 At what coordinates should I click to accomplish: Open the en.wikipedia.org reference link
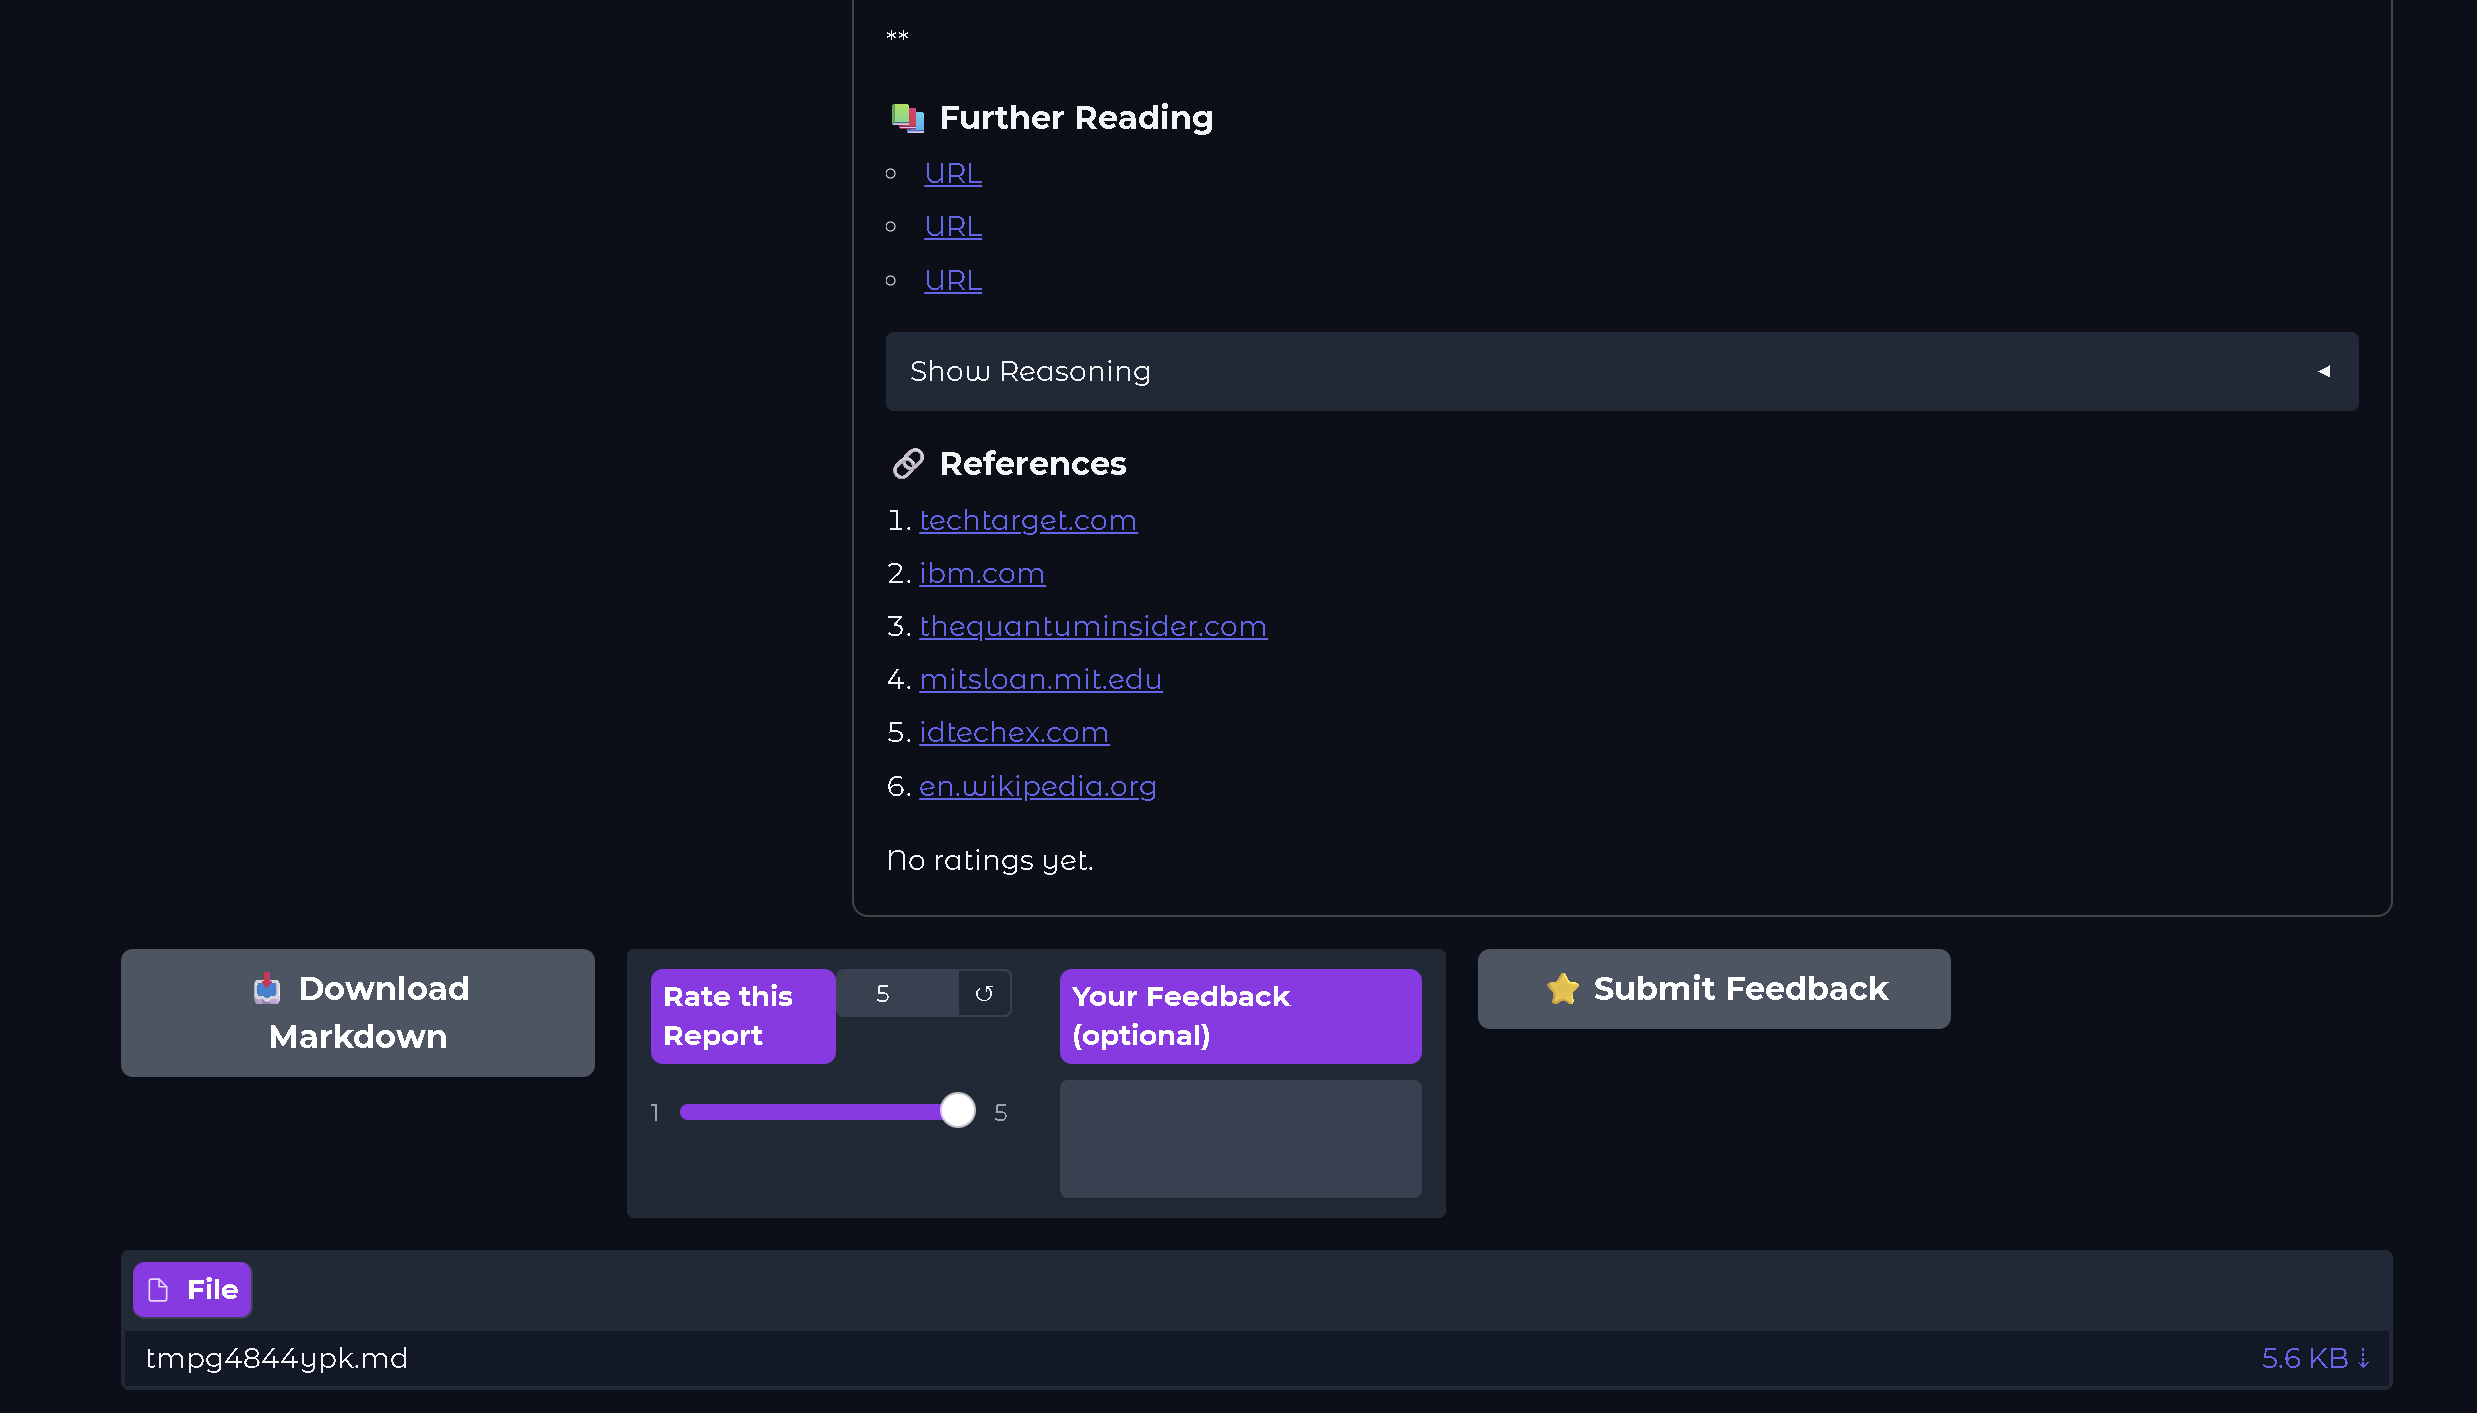click(1037, 786)
